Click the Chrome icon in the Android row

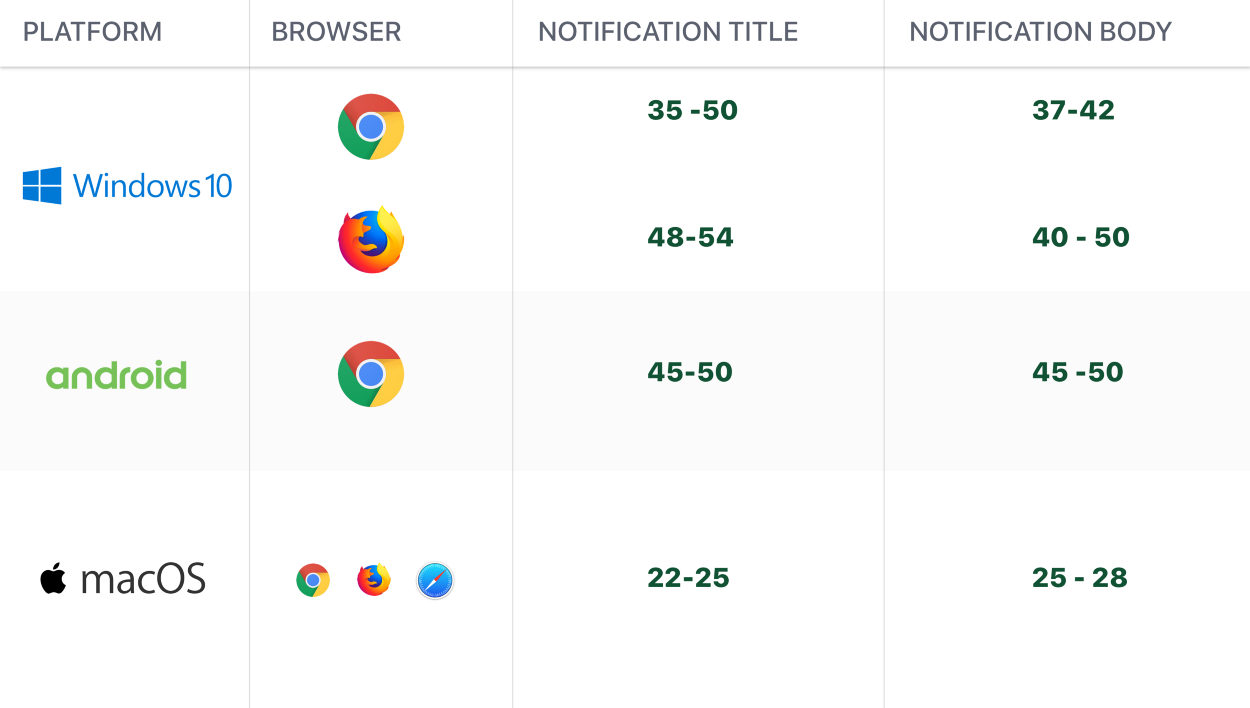(x=371, y=374)
